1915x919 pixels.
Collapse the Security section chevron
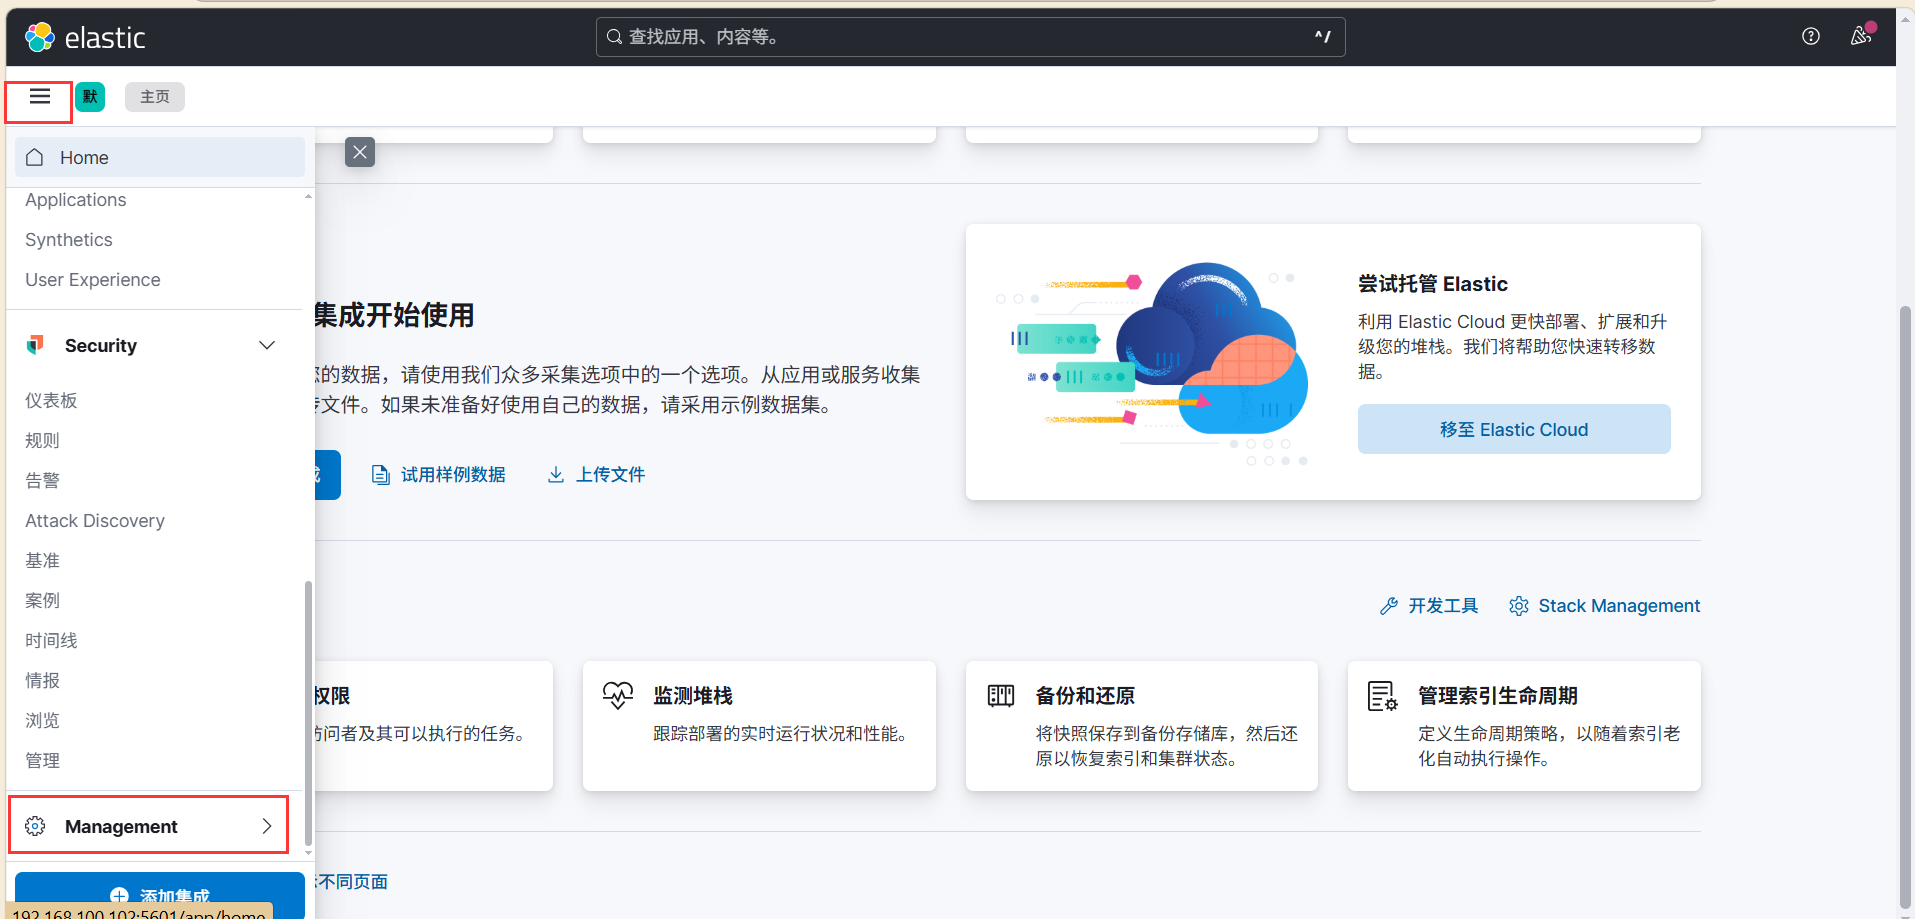tap(267, 345)
